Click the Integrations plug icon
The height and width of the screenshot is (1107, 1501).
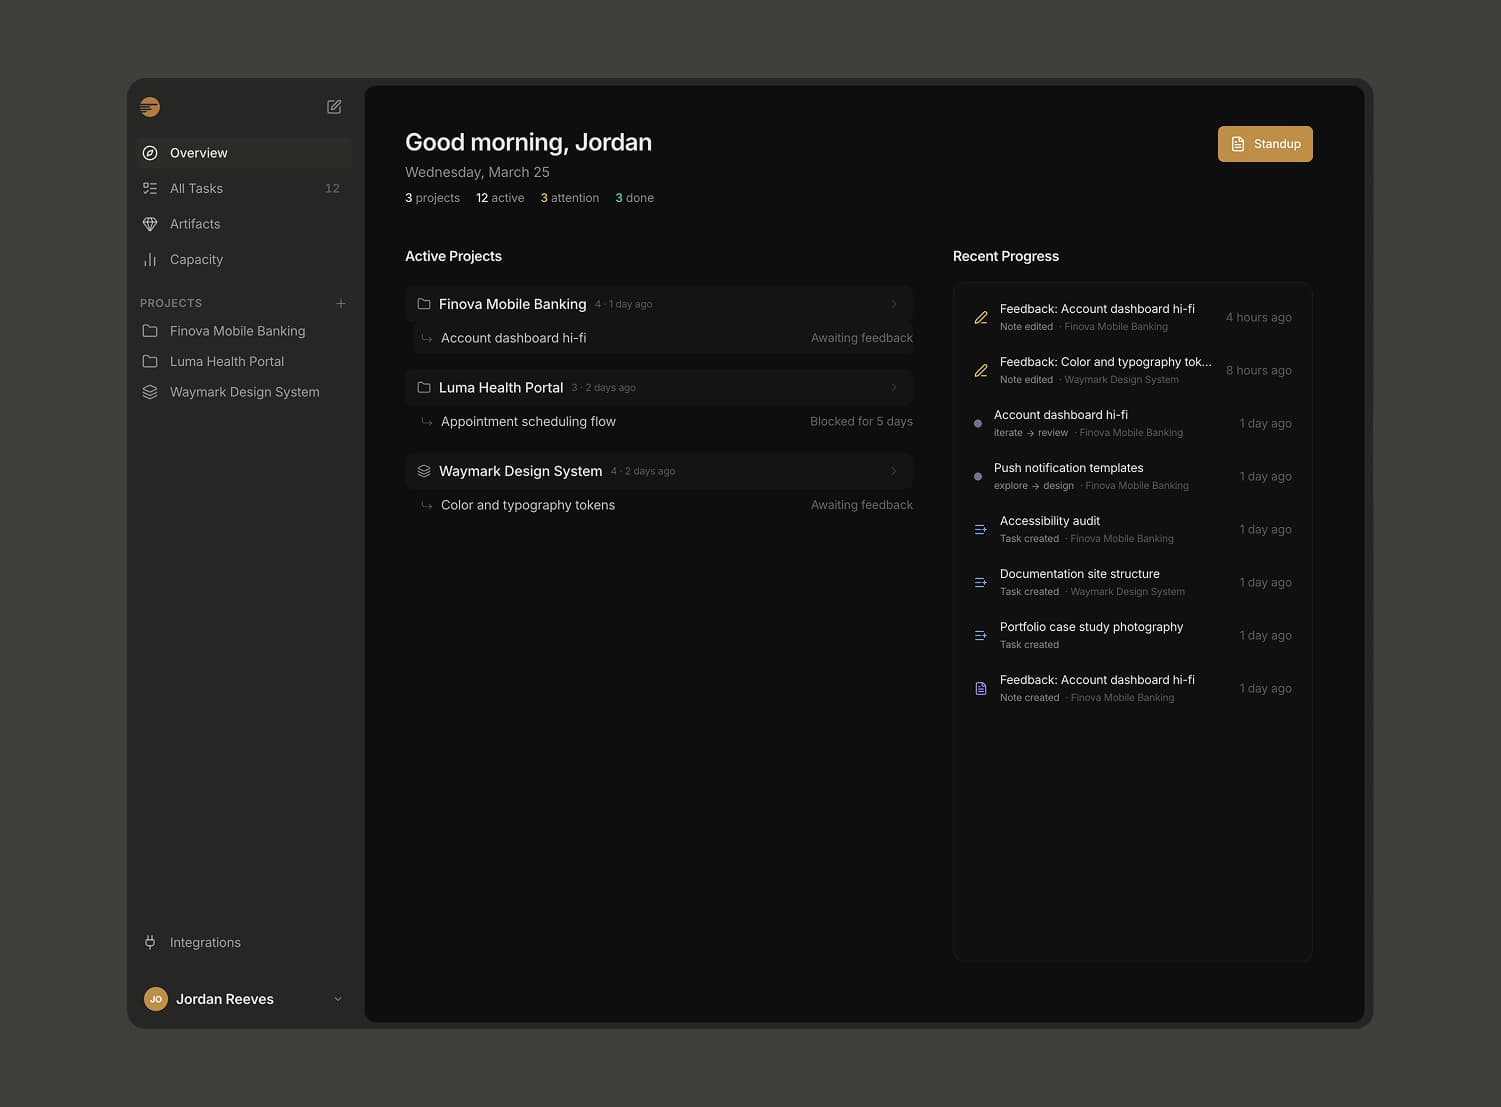[150, 942]
